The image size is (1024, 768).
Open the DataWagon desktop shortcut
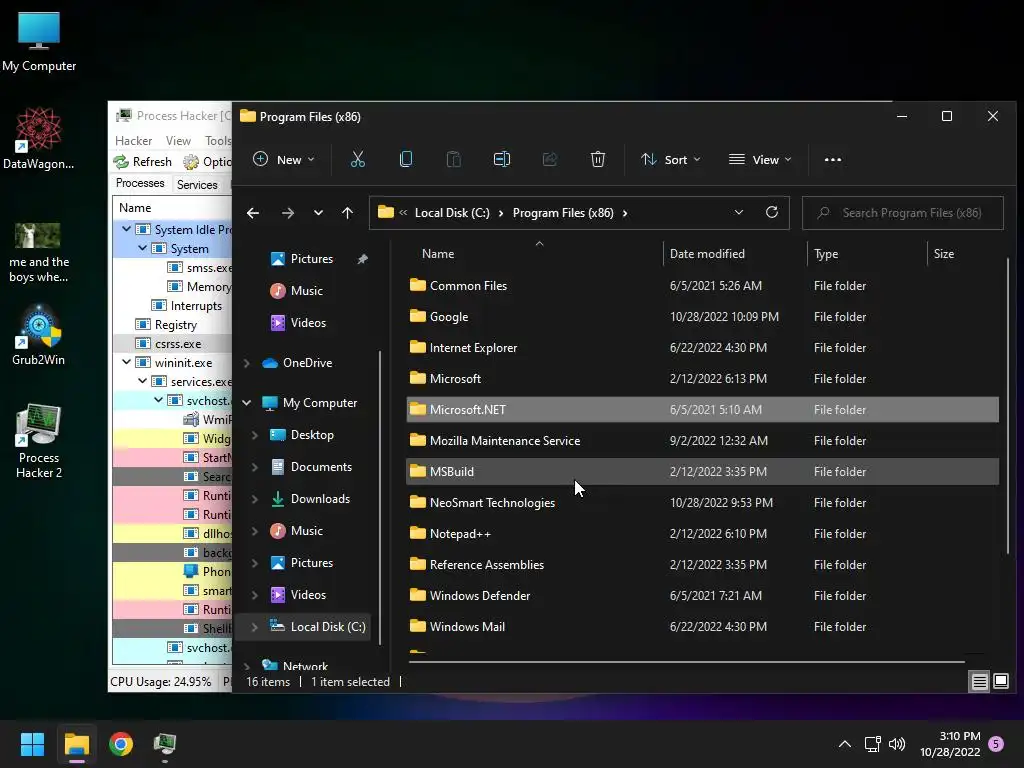pyautogui.click(x=39, y=138)
